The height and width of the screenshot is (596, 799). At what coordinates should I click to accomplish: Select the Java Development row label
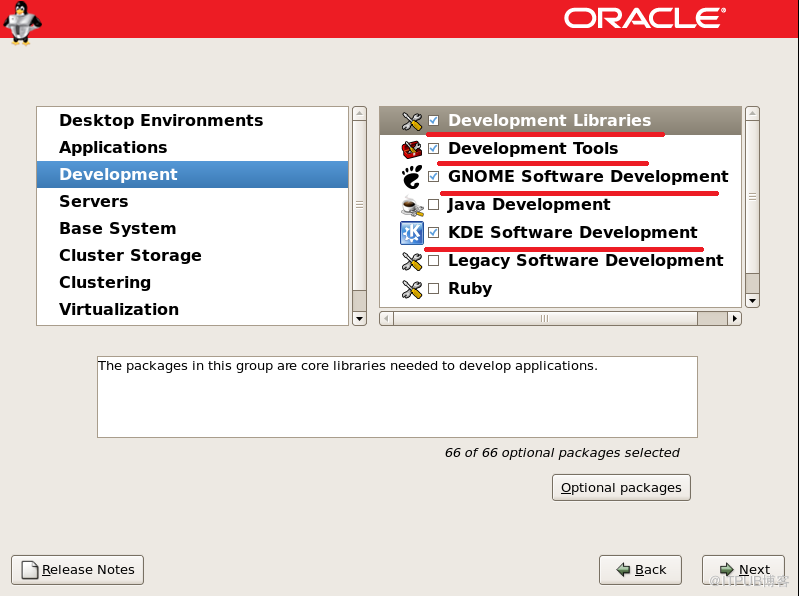coord(529,205)
